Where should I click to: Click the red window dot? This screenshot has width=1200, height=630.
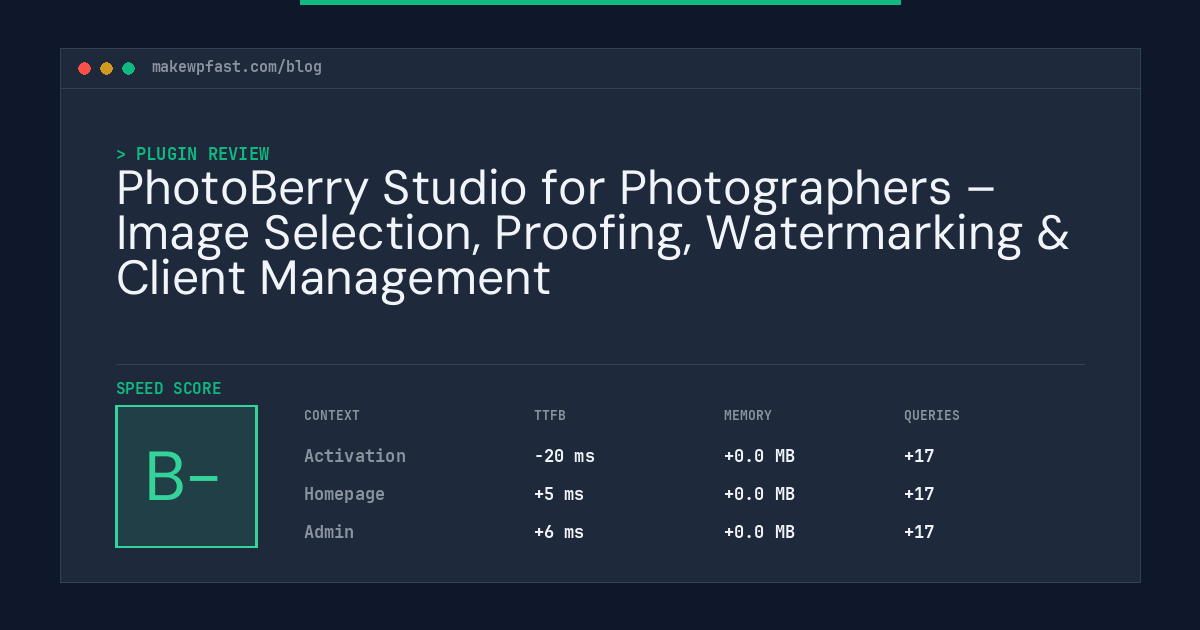(84, 68)
